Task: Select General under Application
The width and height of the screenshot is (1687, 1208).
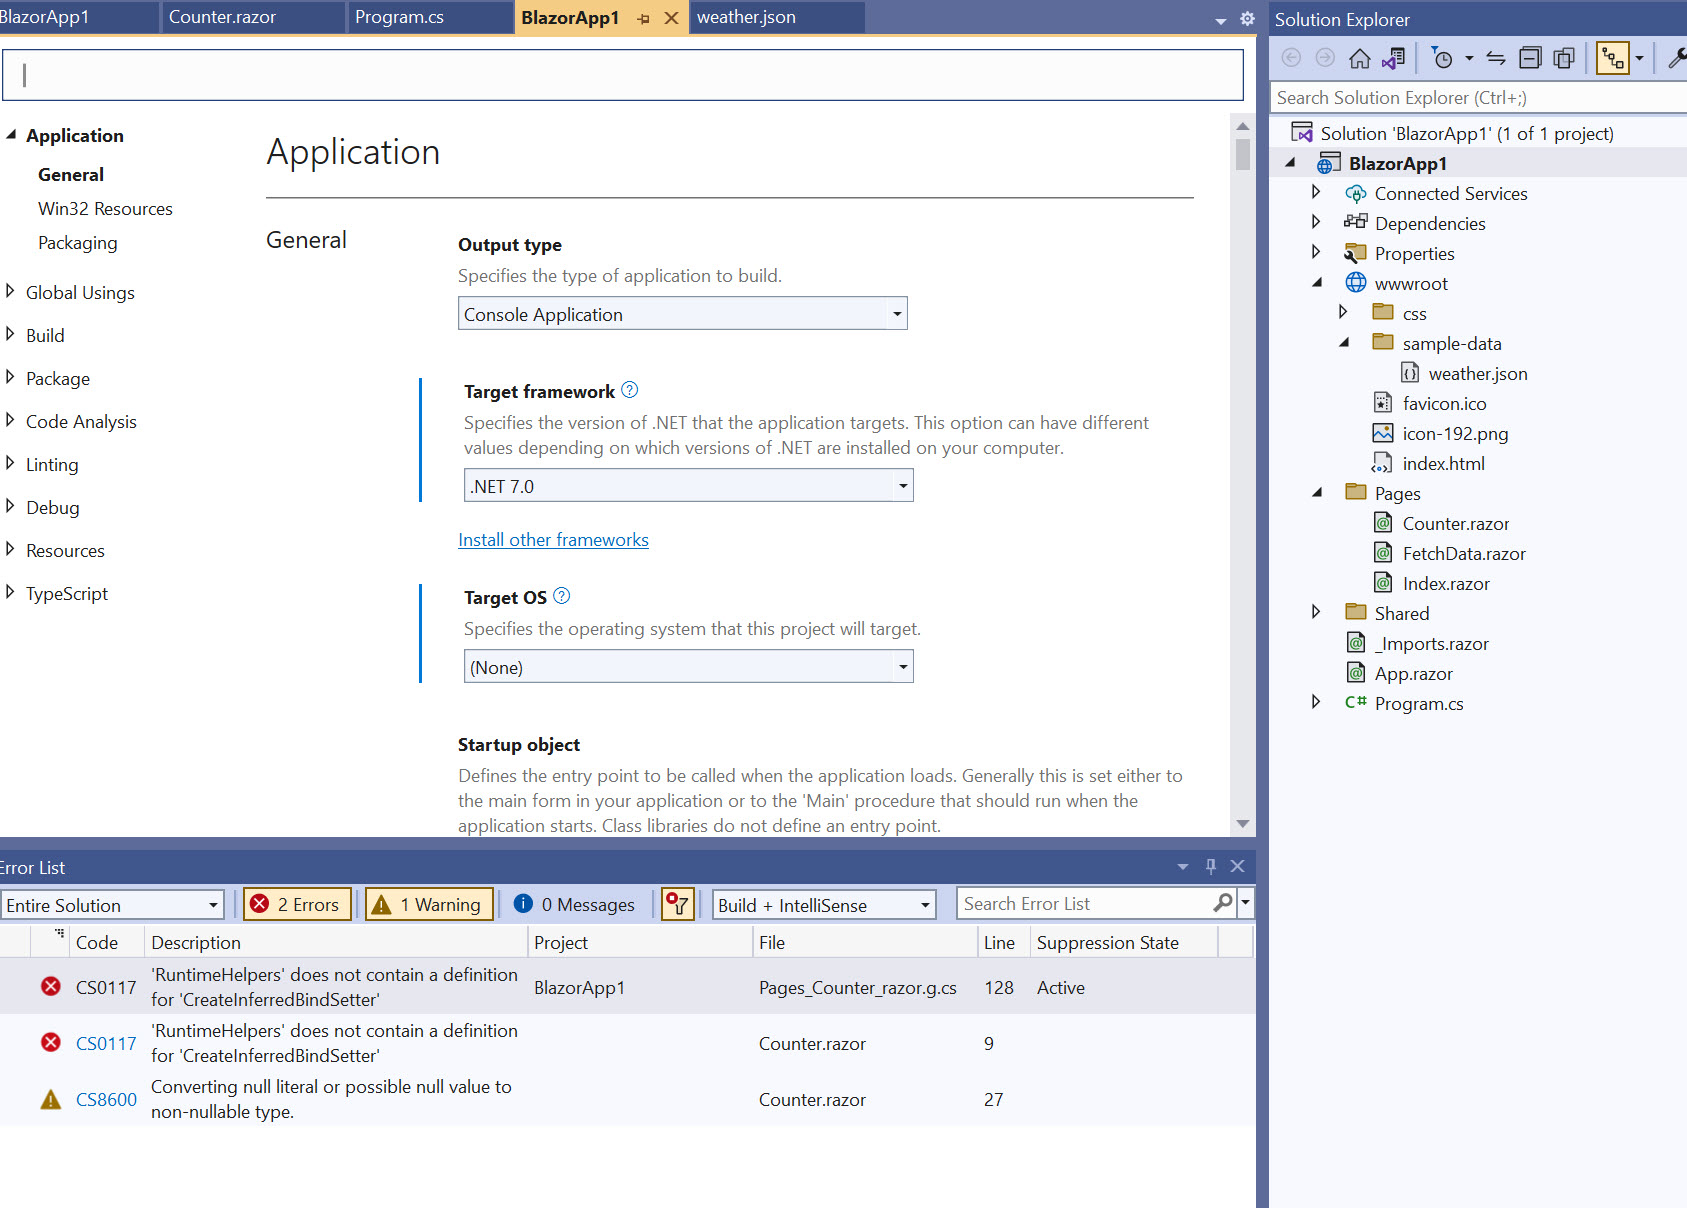Action: coord(70,174)
